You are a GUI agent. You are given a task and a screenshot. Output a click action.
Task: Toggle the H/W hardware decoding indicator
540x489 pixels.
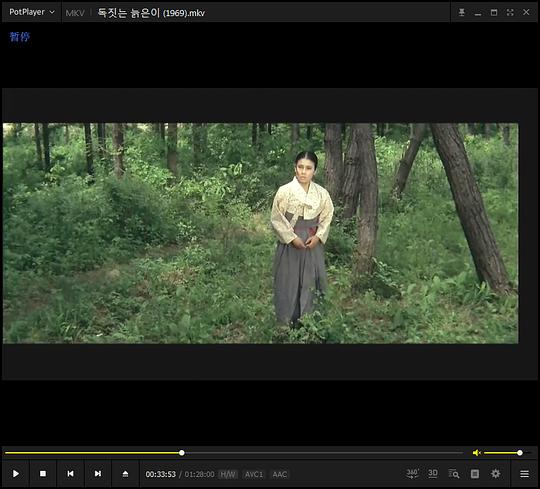tap(228, 474)
